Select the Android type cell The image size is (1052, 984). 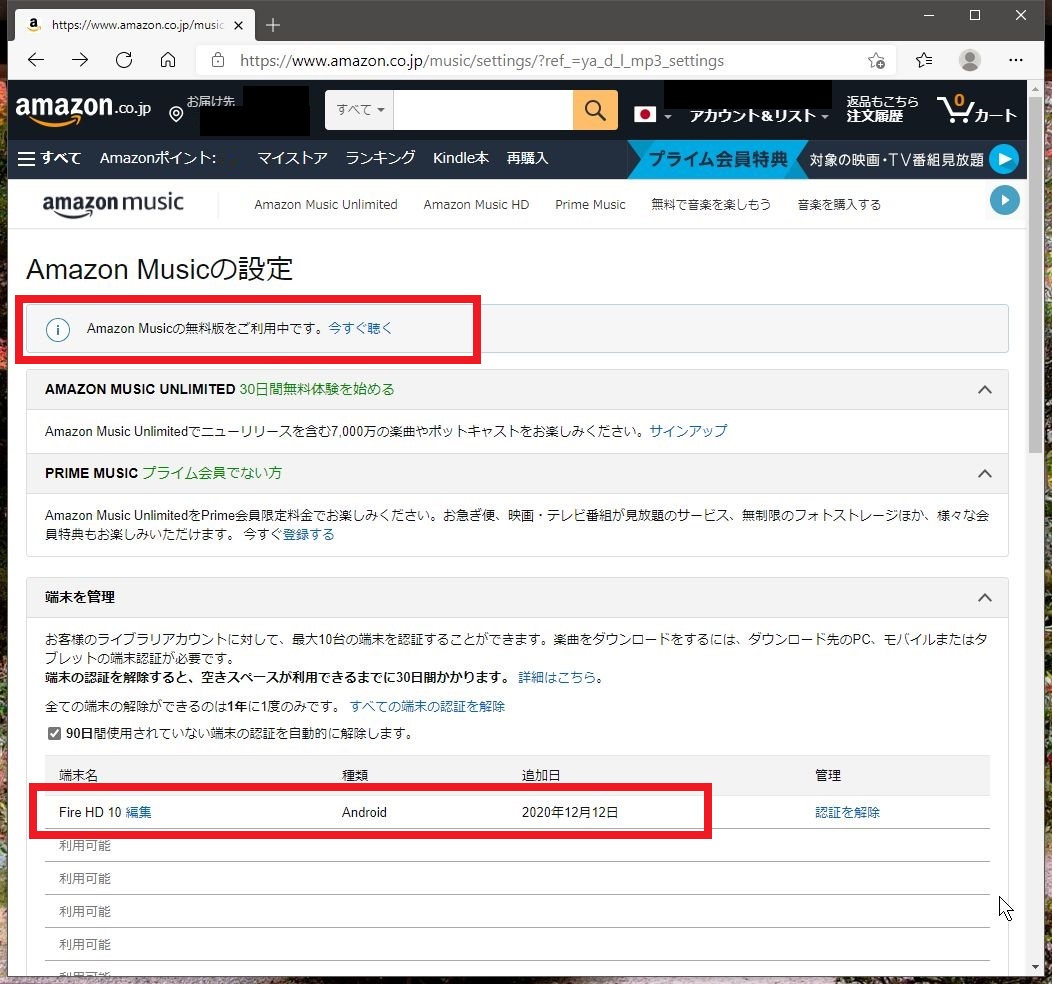click(364, 812)
